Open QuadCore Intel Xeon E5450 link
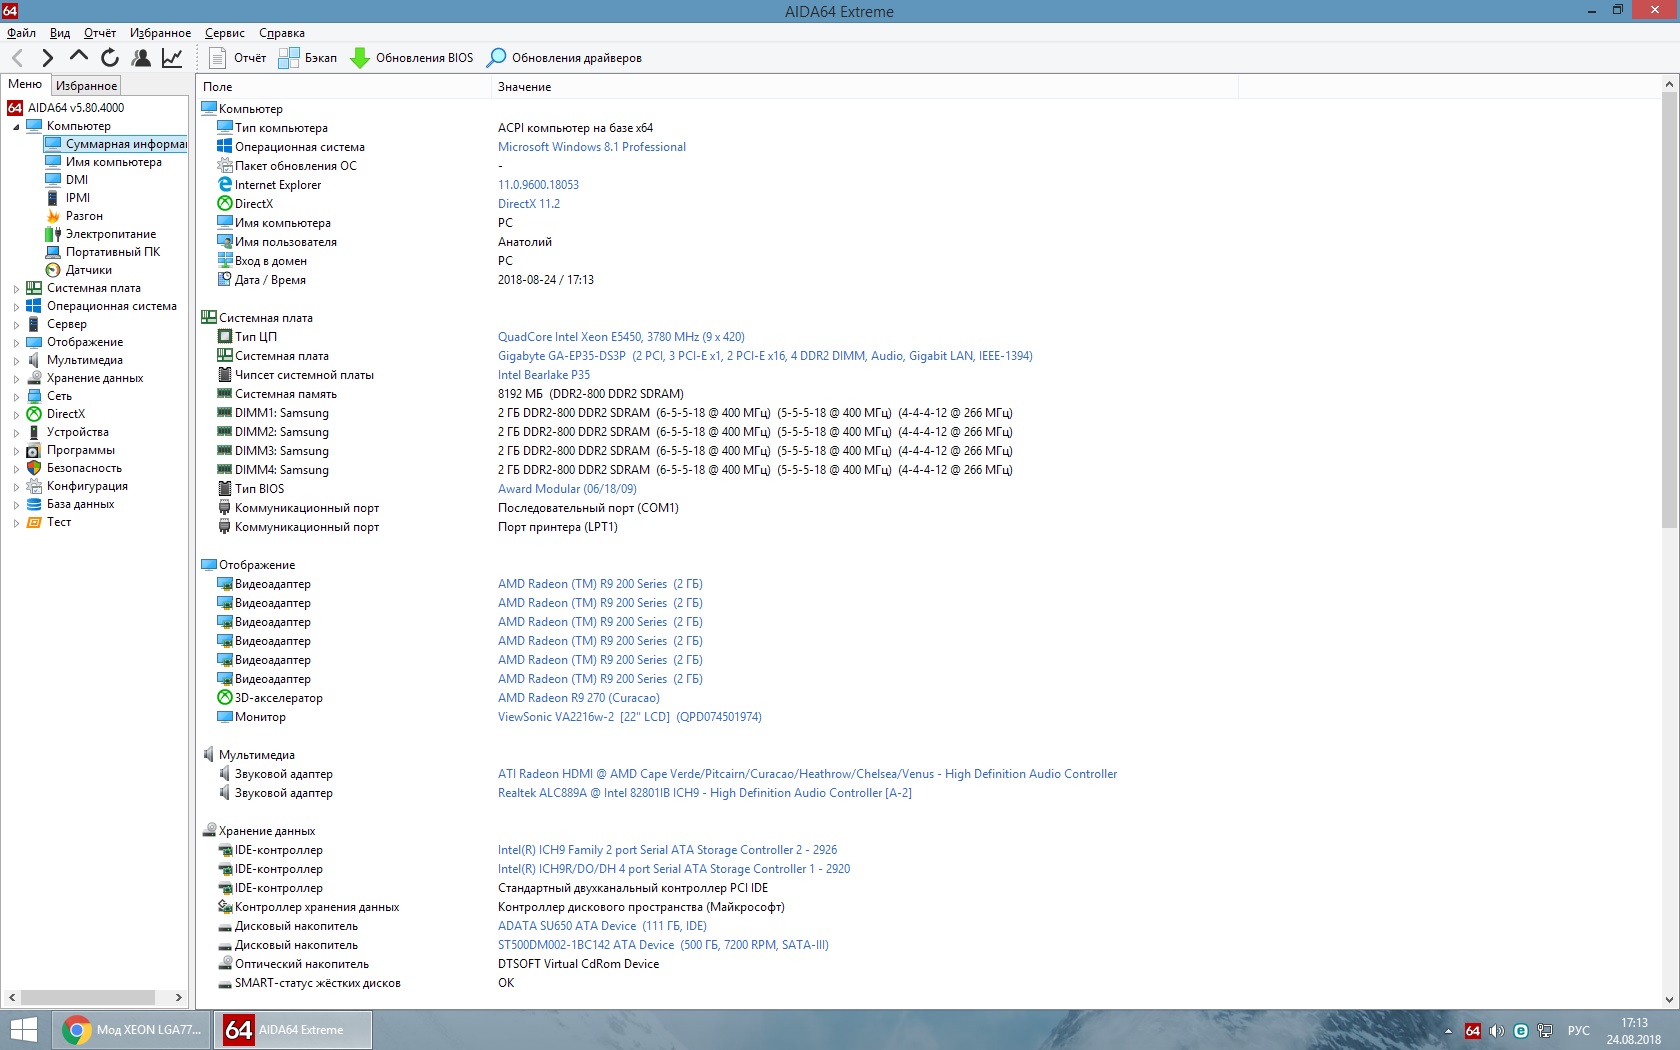 click(x=621, y=337)
